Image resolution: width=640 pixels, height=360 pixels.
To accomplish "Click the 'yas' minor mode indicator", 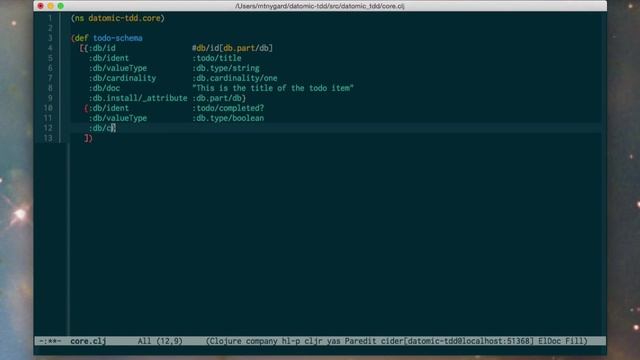I will (x=333, y=341).
